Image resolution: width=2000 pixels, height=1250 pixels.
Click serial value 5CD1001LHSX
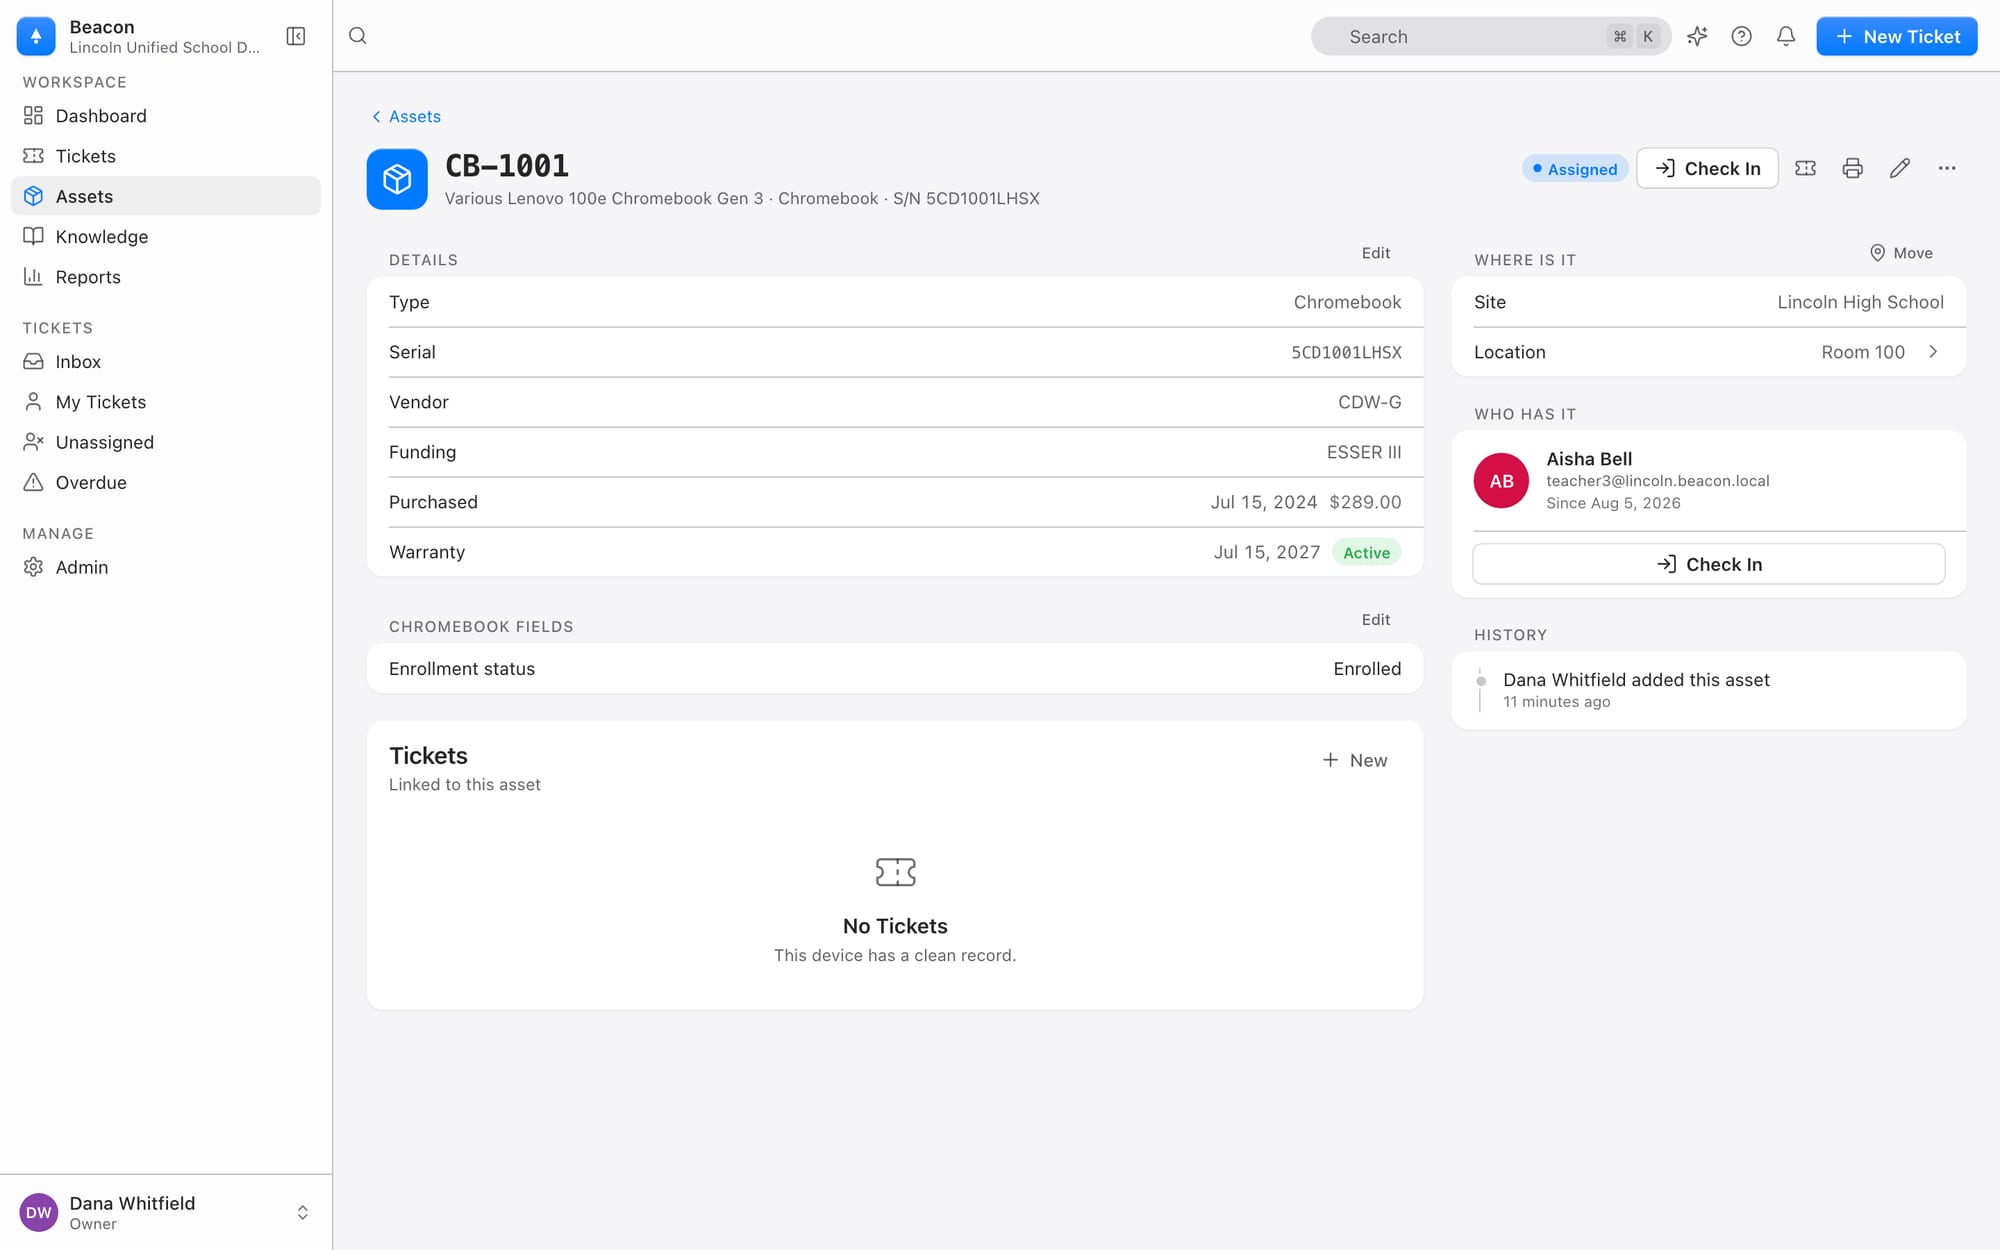(x=1346, y=353)
